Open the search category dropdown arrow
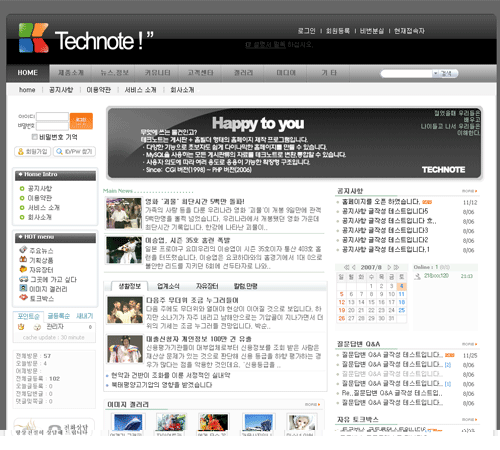 point(435,73)
